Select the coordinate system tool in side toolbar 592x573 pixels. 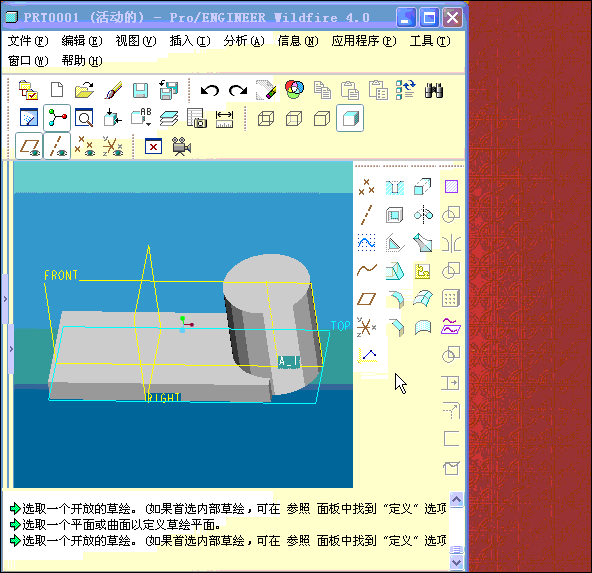pos(366,327)
